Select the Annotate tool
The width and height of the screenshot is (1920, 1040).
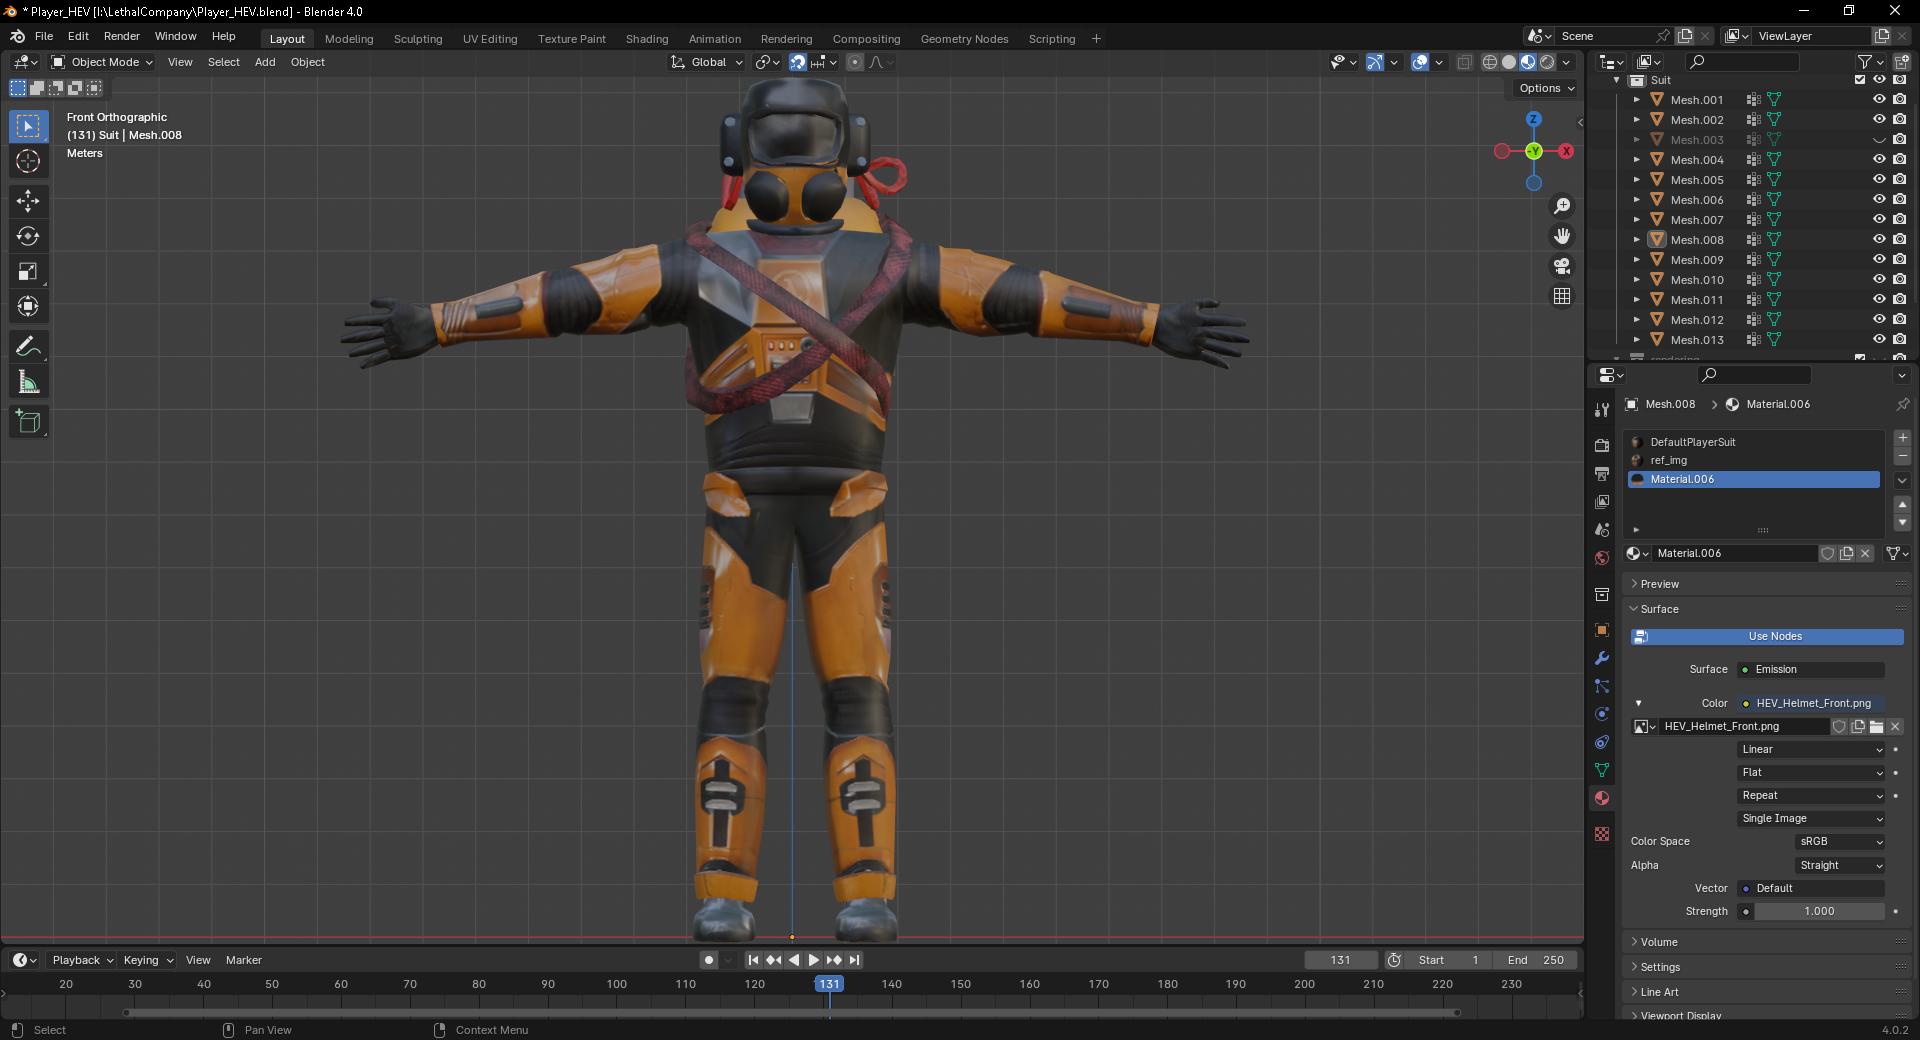coord(28,347)
